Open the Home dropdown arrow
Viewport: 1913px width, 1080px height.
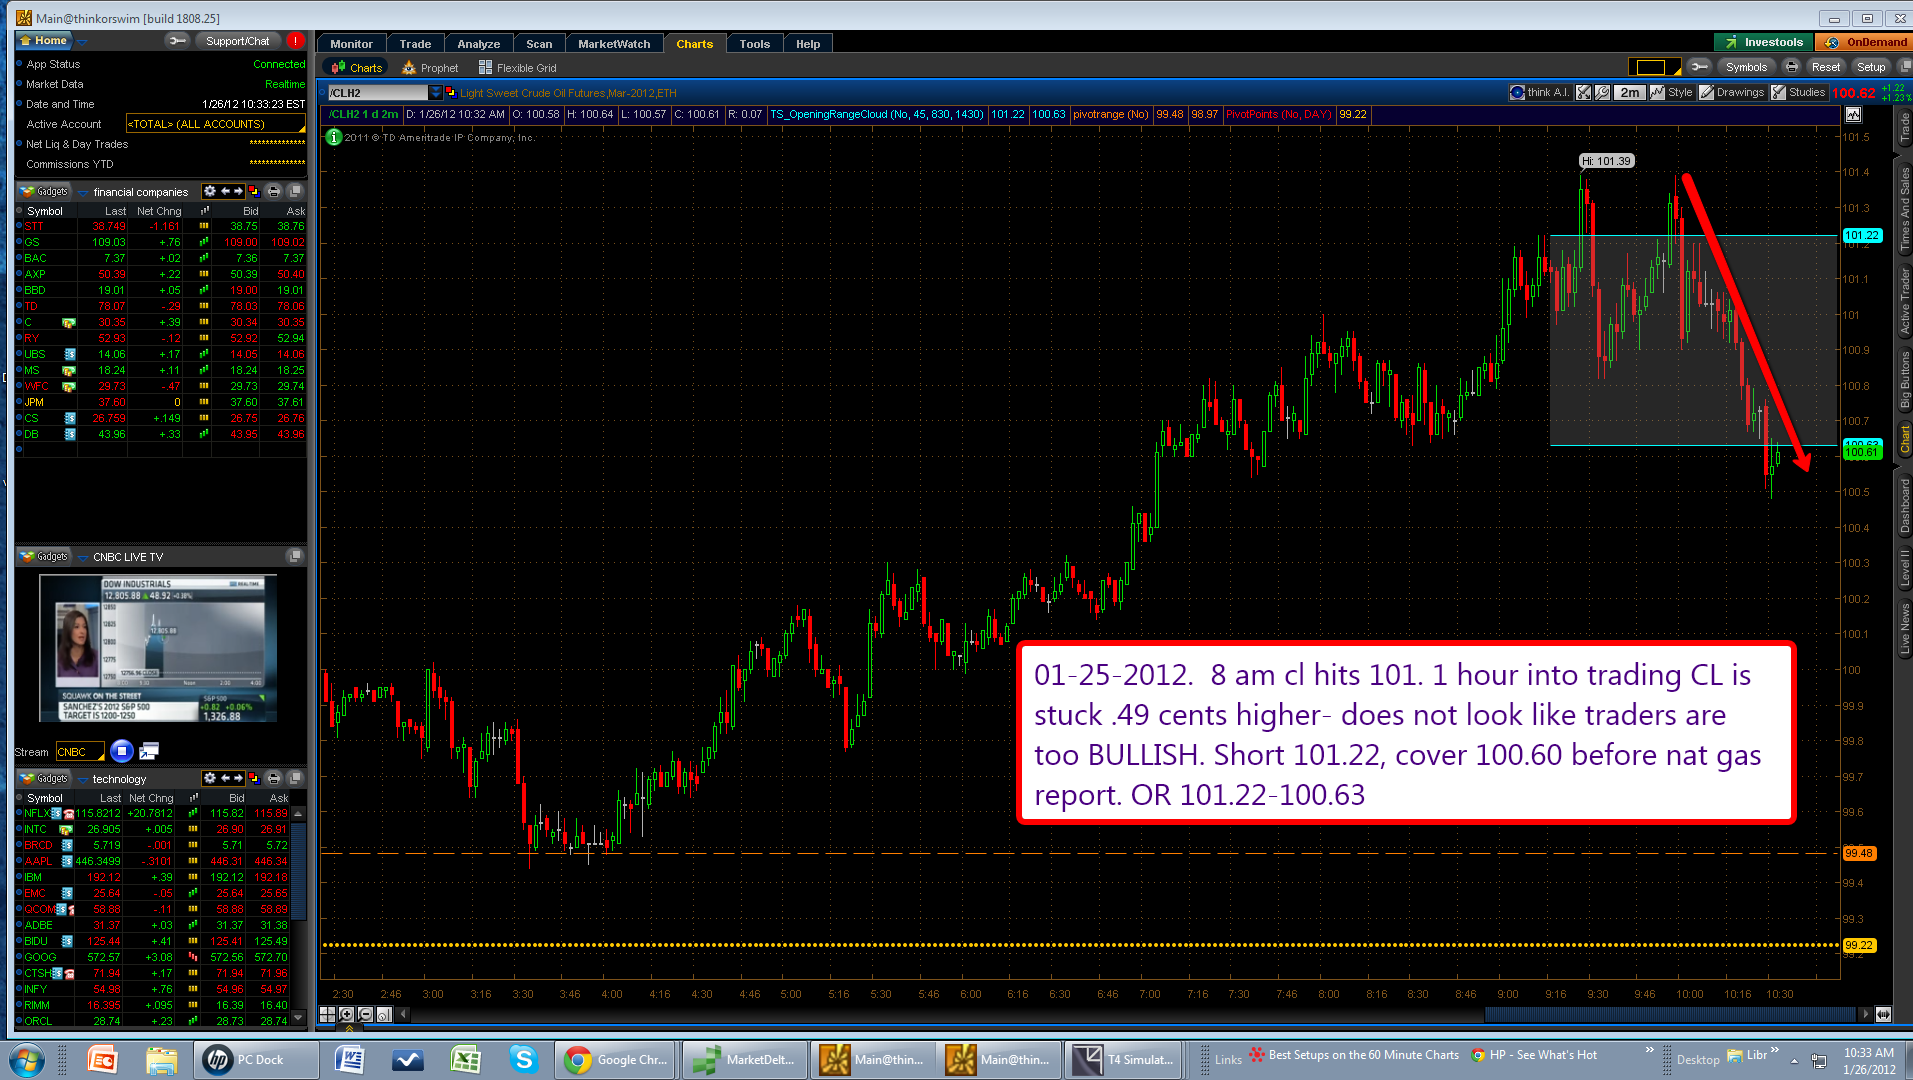(82, 41)
